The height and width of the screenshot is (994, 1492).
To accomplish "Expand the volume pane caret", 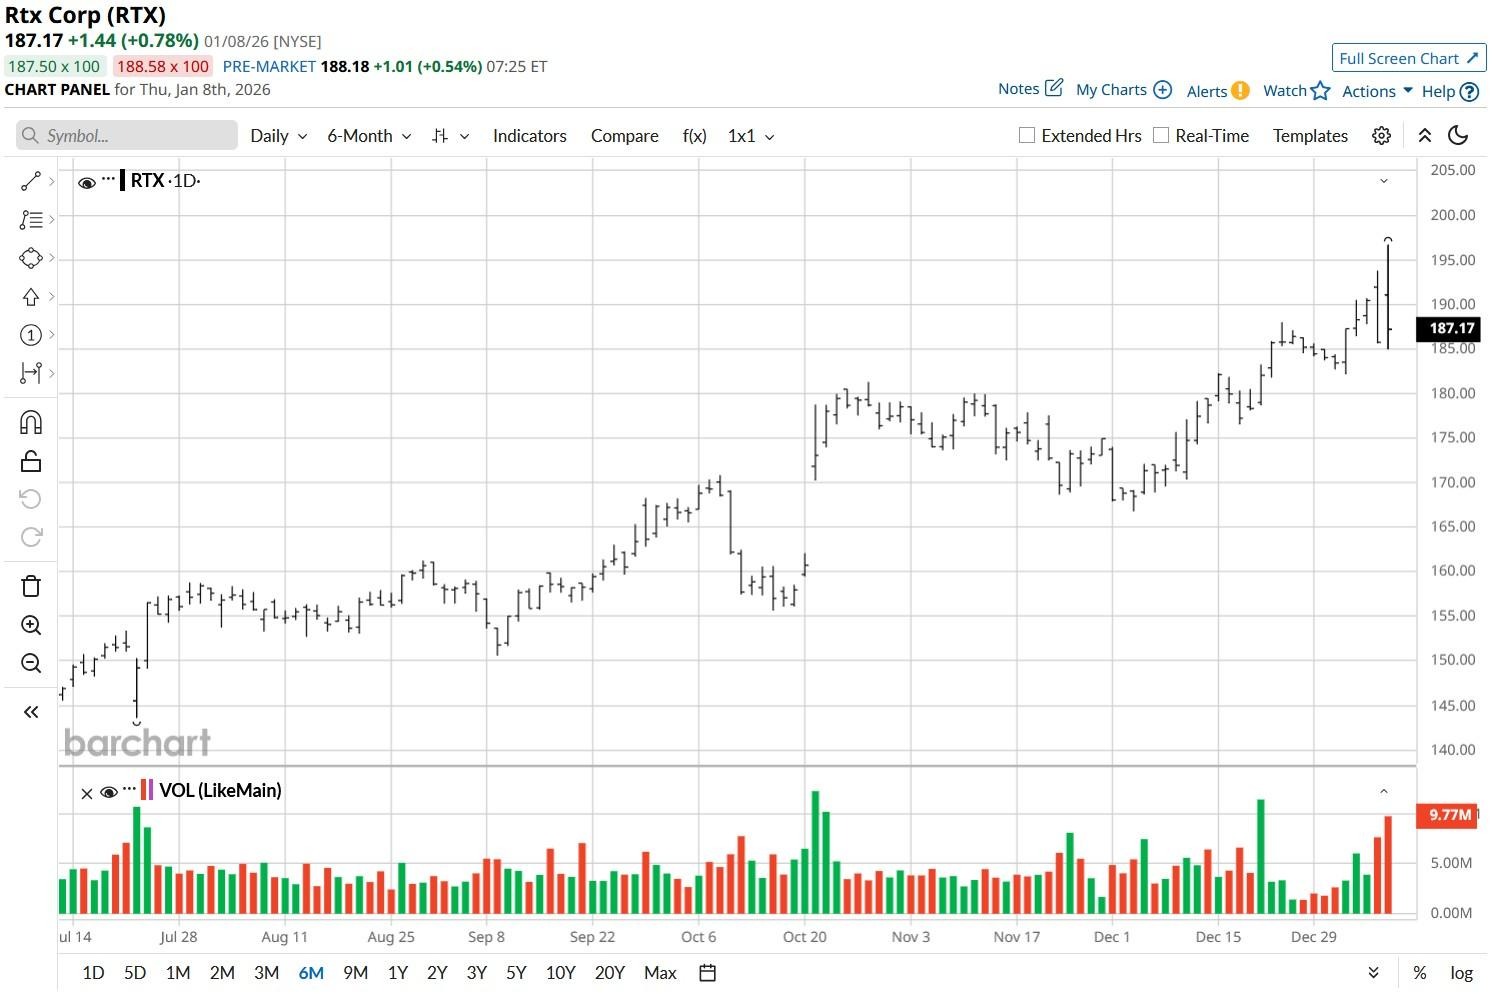I will pos(1384,791).
